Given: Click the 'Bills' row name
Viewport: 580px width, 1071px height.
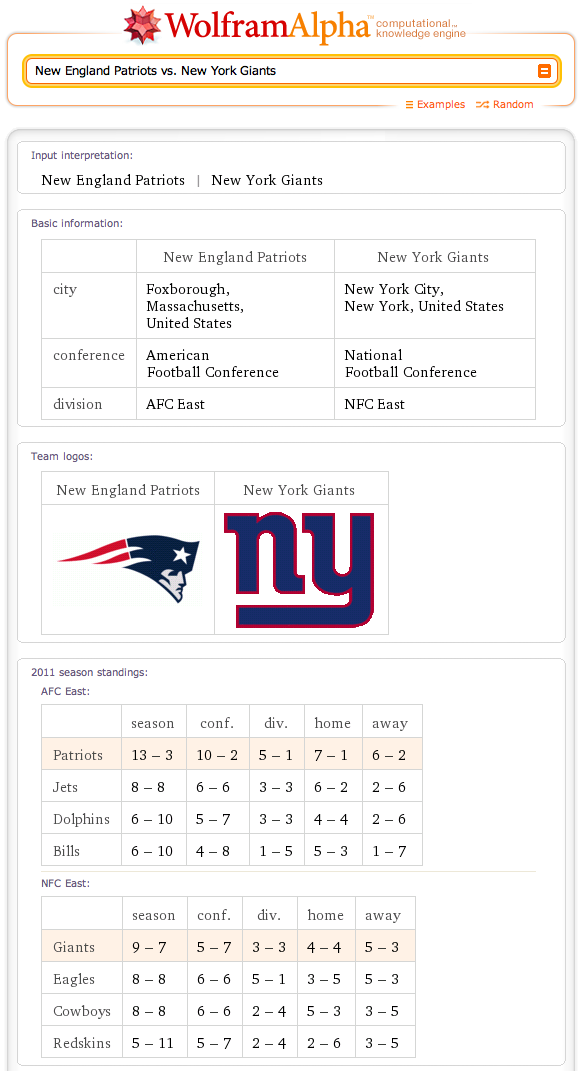Looking at the screenshot, I should [x=66, y=851].
